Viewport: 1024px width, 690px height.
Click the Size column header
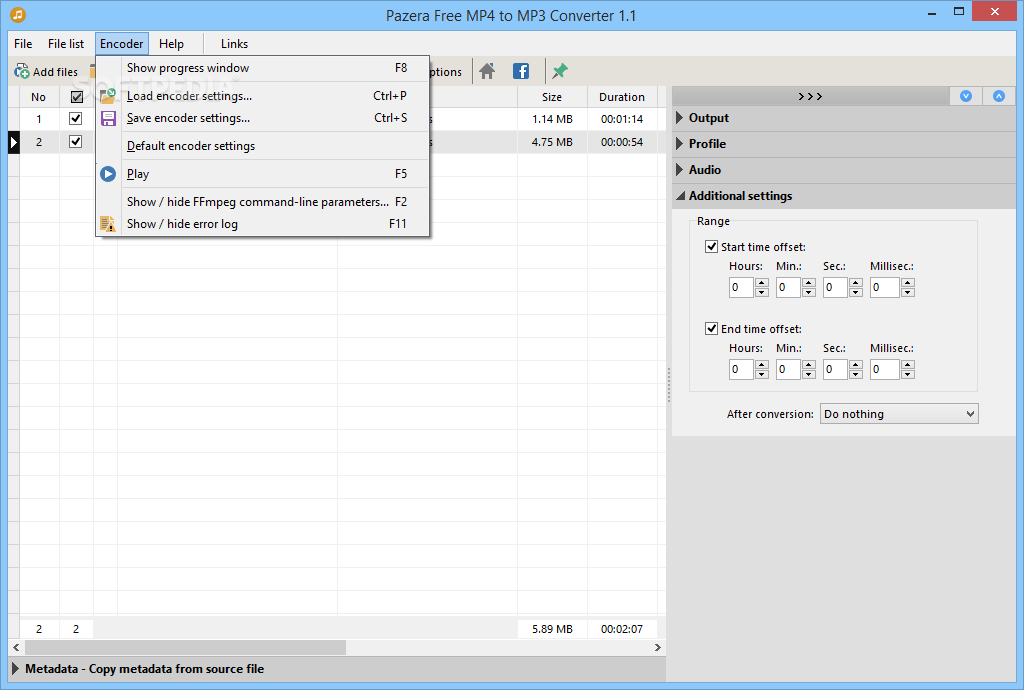click(x=552, y=97)
